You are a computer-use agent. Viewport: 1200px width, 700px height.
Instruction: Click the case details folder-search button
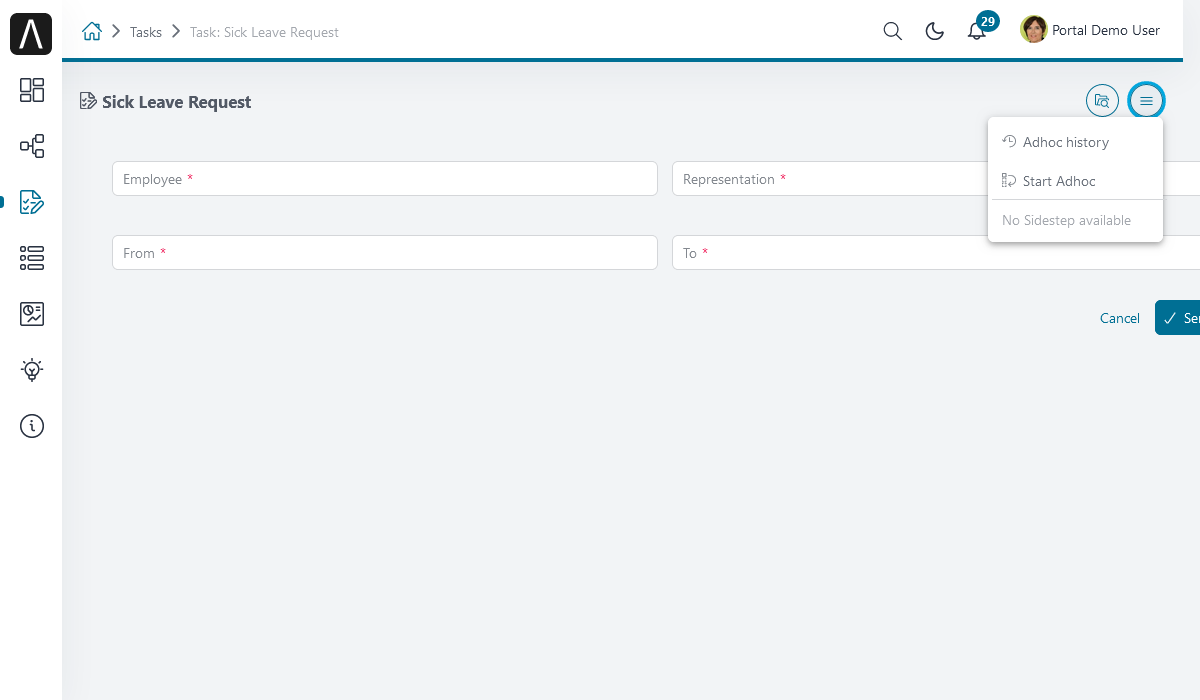click(x=1102, y=100)
